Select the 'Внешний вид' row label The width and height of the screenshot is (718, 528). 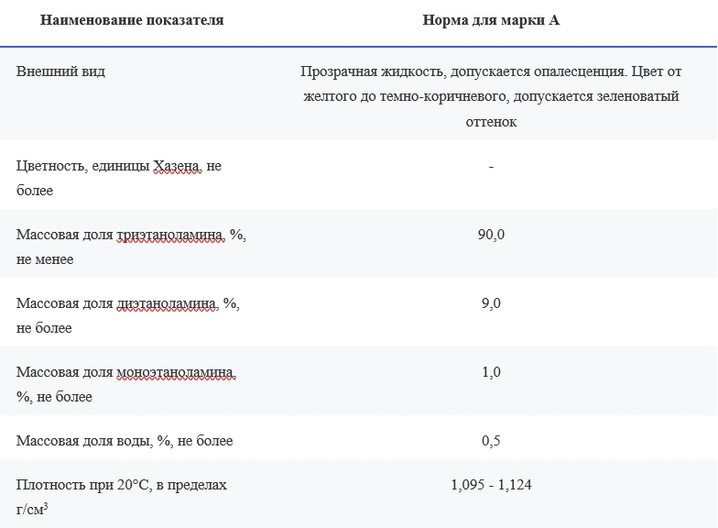pyautogui.click(x=61, y=71)
